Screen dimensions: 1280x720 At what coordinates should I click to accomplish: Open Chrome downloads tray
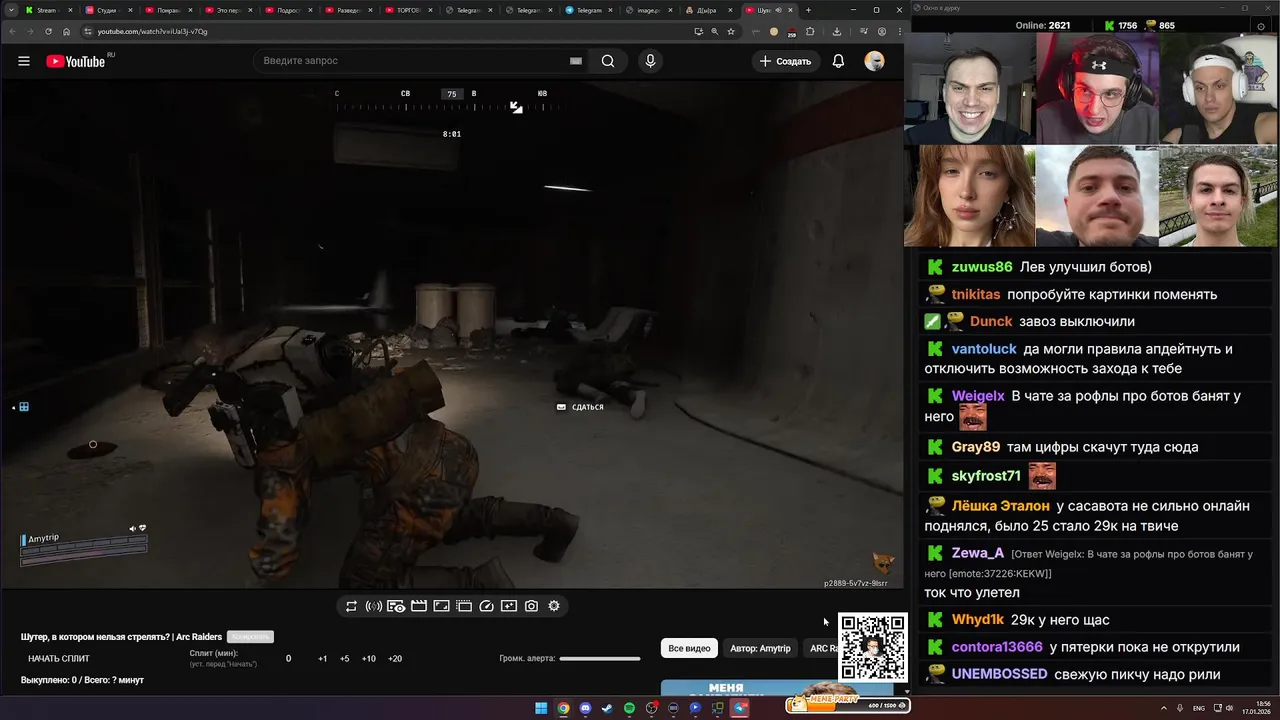[x=837, y=31]
